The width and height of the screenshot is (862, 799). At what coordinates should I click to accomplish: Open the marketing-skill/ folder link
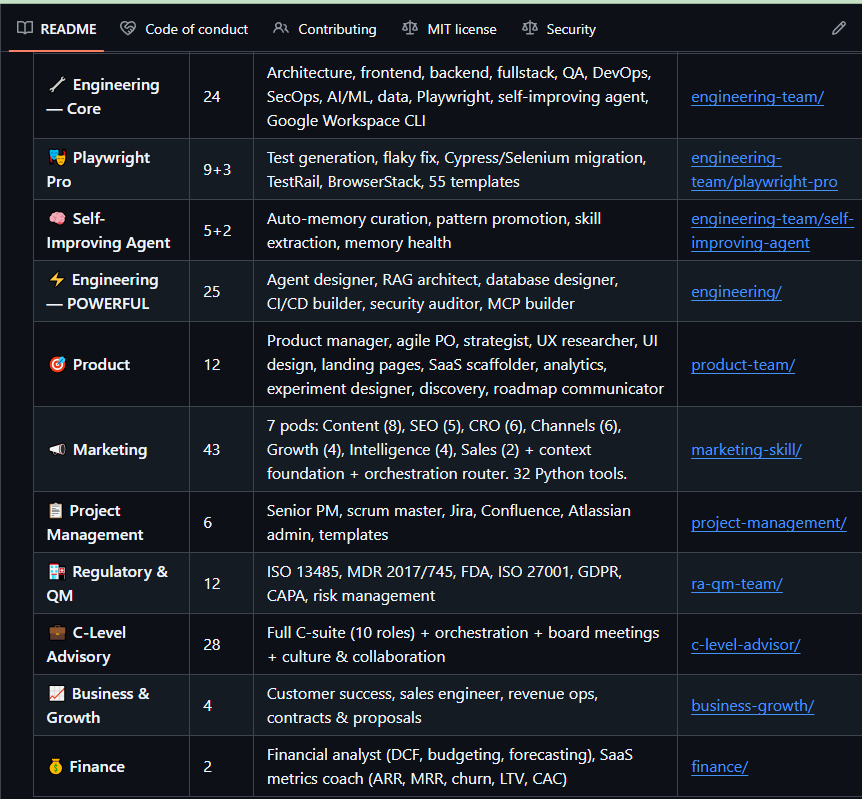pyautogui.click(x=746, y=450)
